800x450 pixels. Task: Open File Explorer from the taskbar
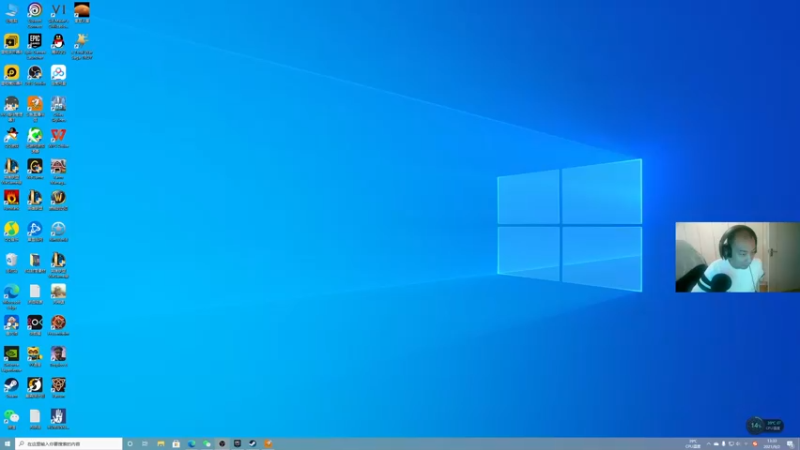161,444
